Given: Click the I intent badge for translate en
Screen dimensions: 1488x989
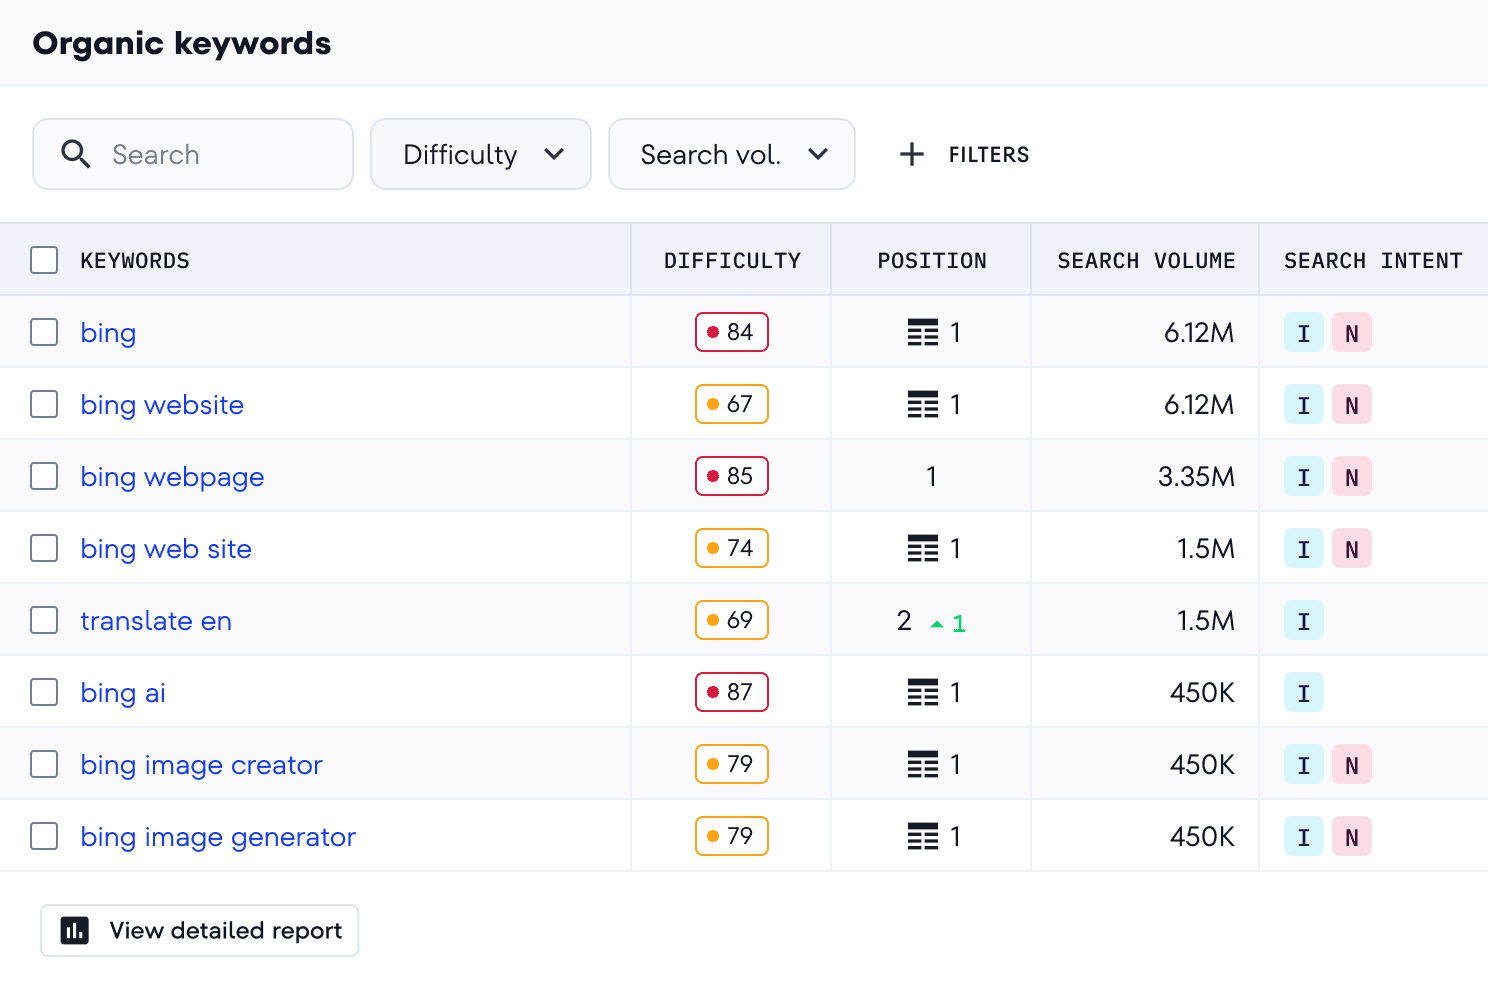Looking at the screenshot, I should (1303, 621).
